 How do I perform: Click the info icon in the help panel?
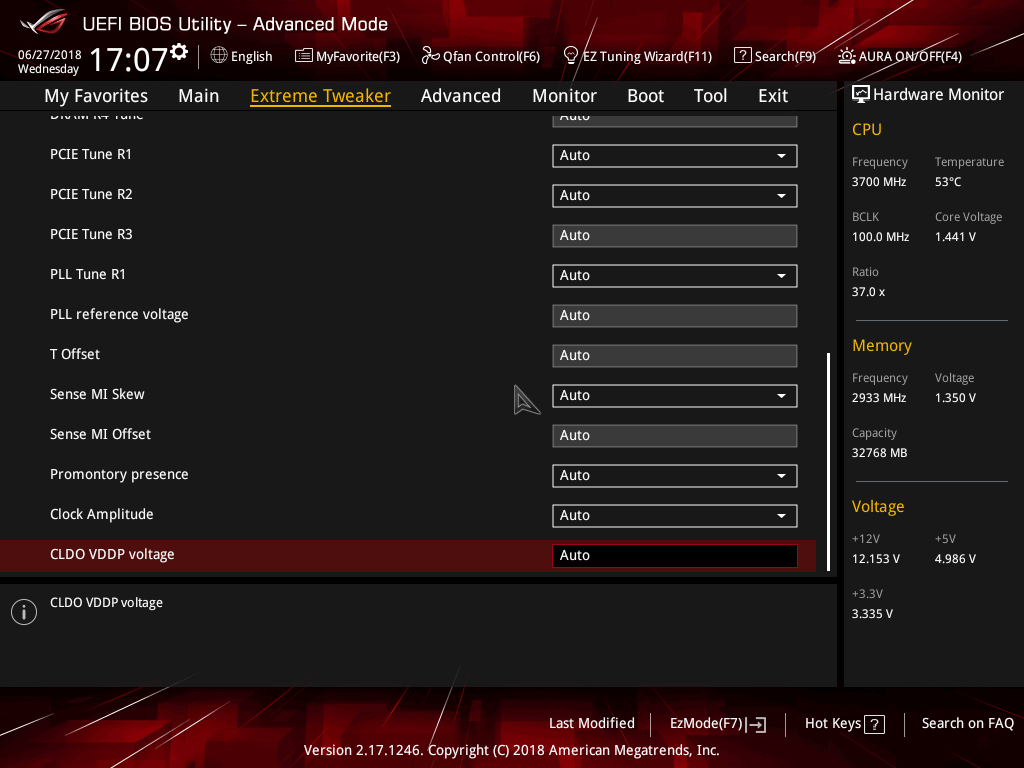click(24, 612)
